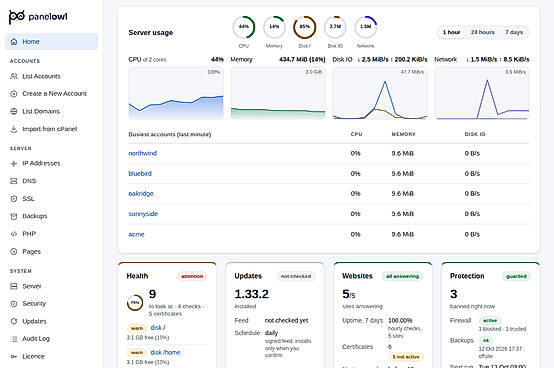554x368 pixels.
Task: Click the Protection guarded badge
Action: point(516,276)
